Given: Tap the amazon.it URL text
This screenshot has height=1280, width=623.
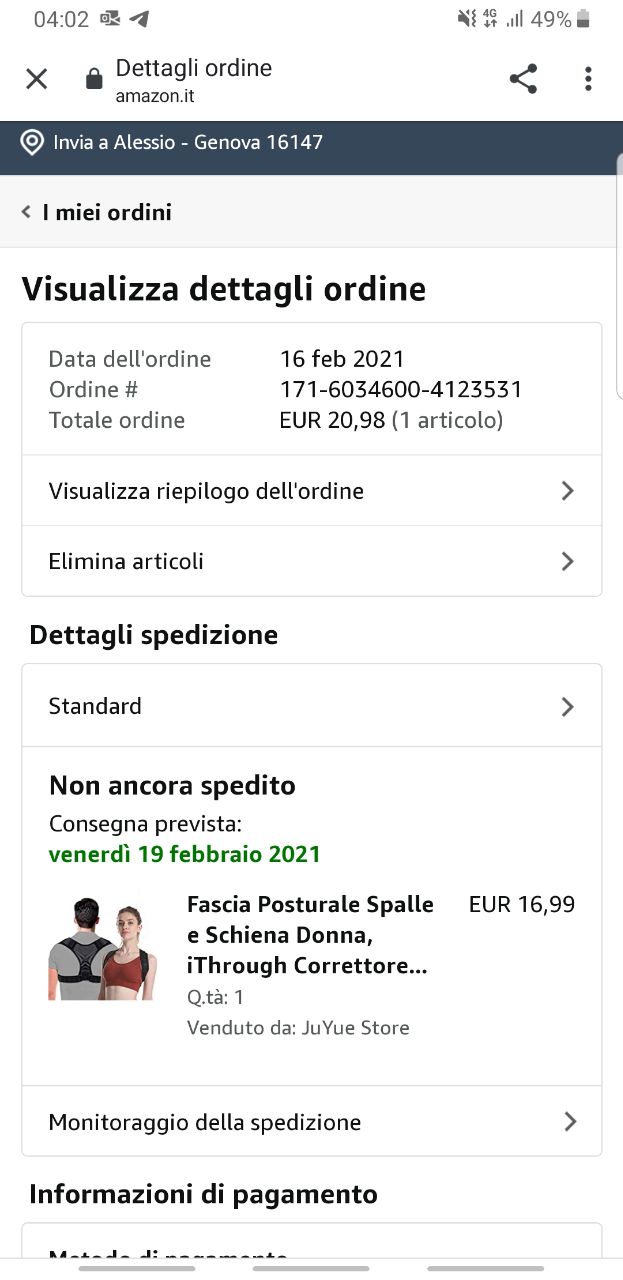Looking at the screenshot, I should pos(155,97).
